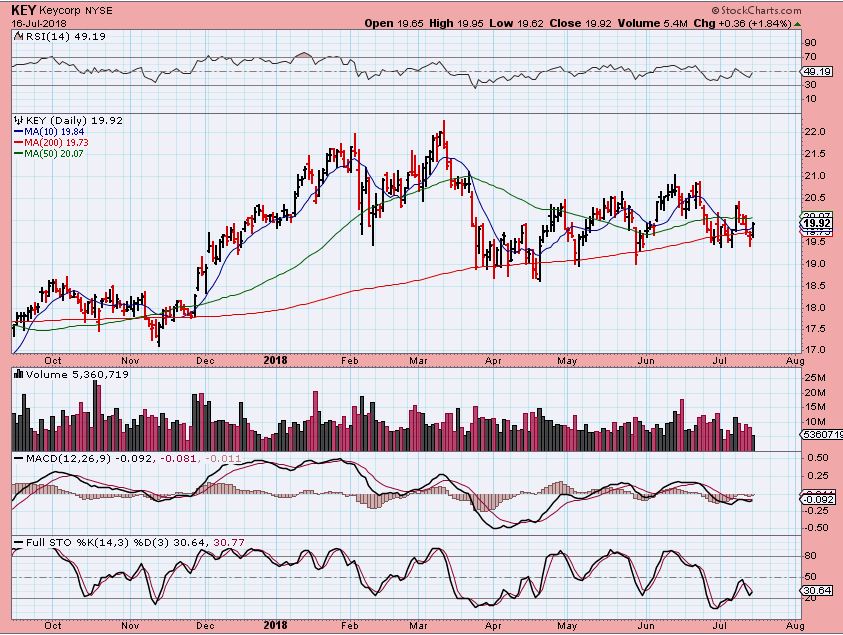Click the Volume 5,360,719 legend label
Viewport: 843px width, 635px height.
coord(77,375)
